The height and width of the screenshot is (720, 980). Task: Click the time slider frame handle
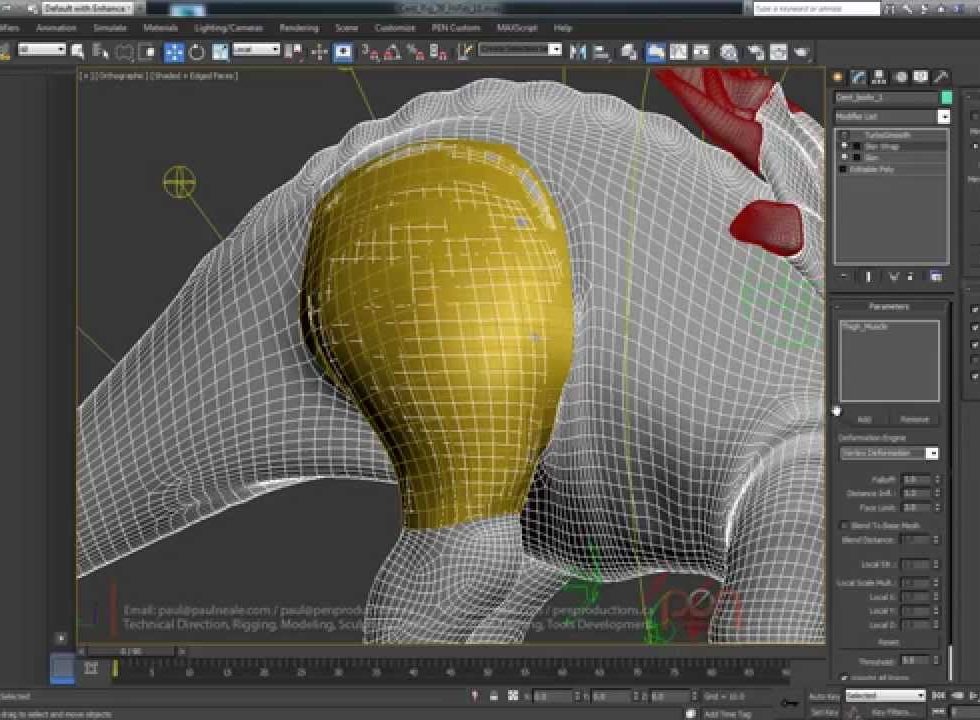129,651
